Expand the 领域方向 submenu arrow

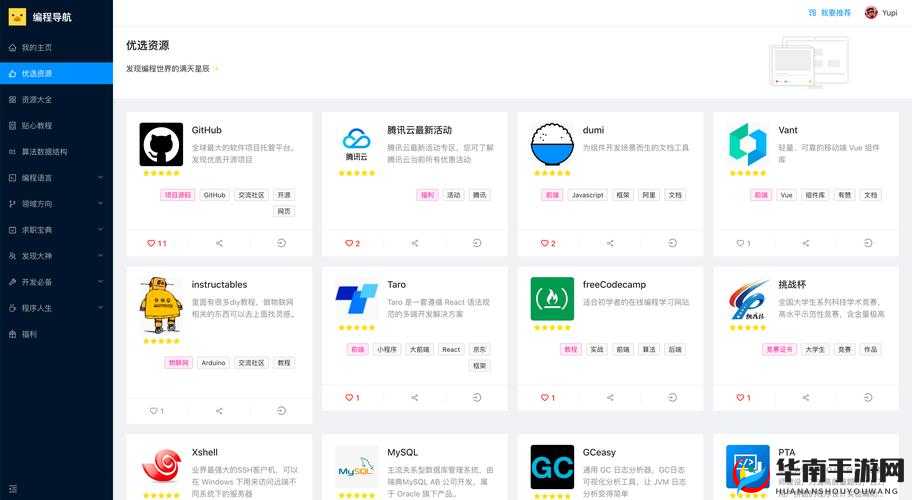(100, 204)
